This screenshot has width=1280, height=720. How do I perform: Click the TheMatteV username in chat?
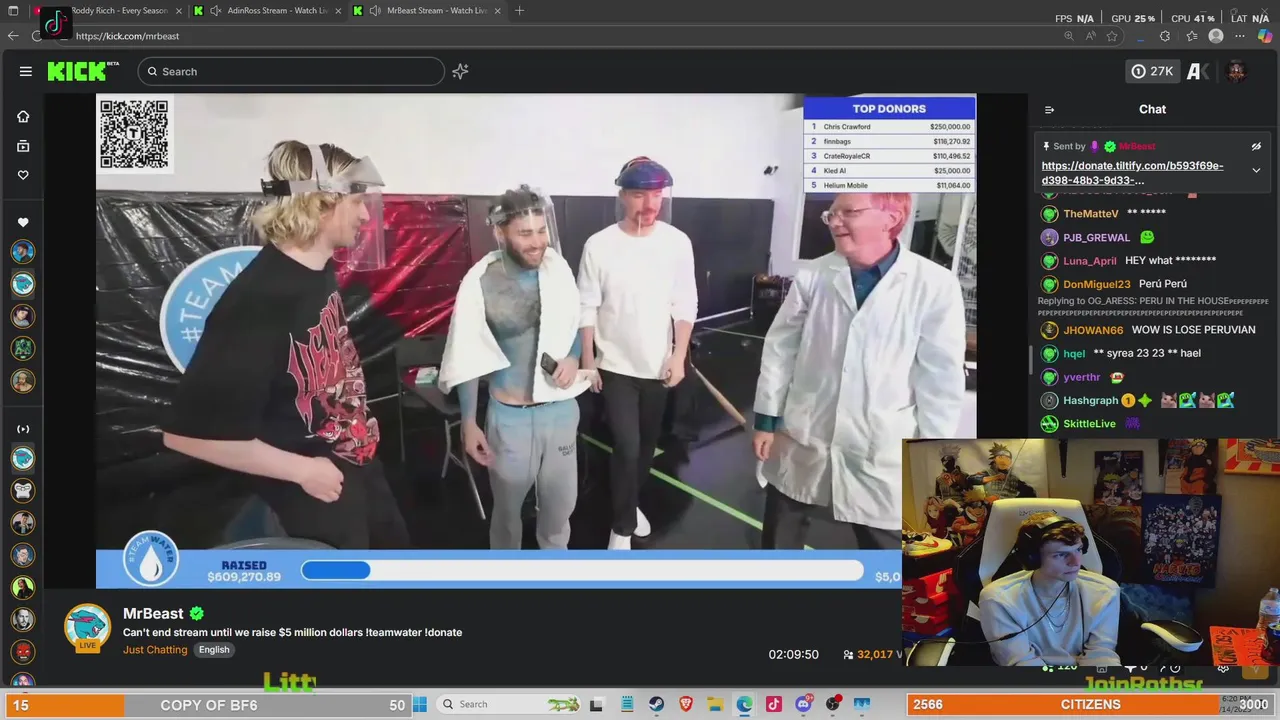click(1091, 214)
